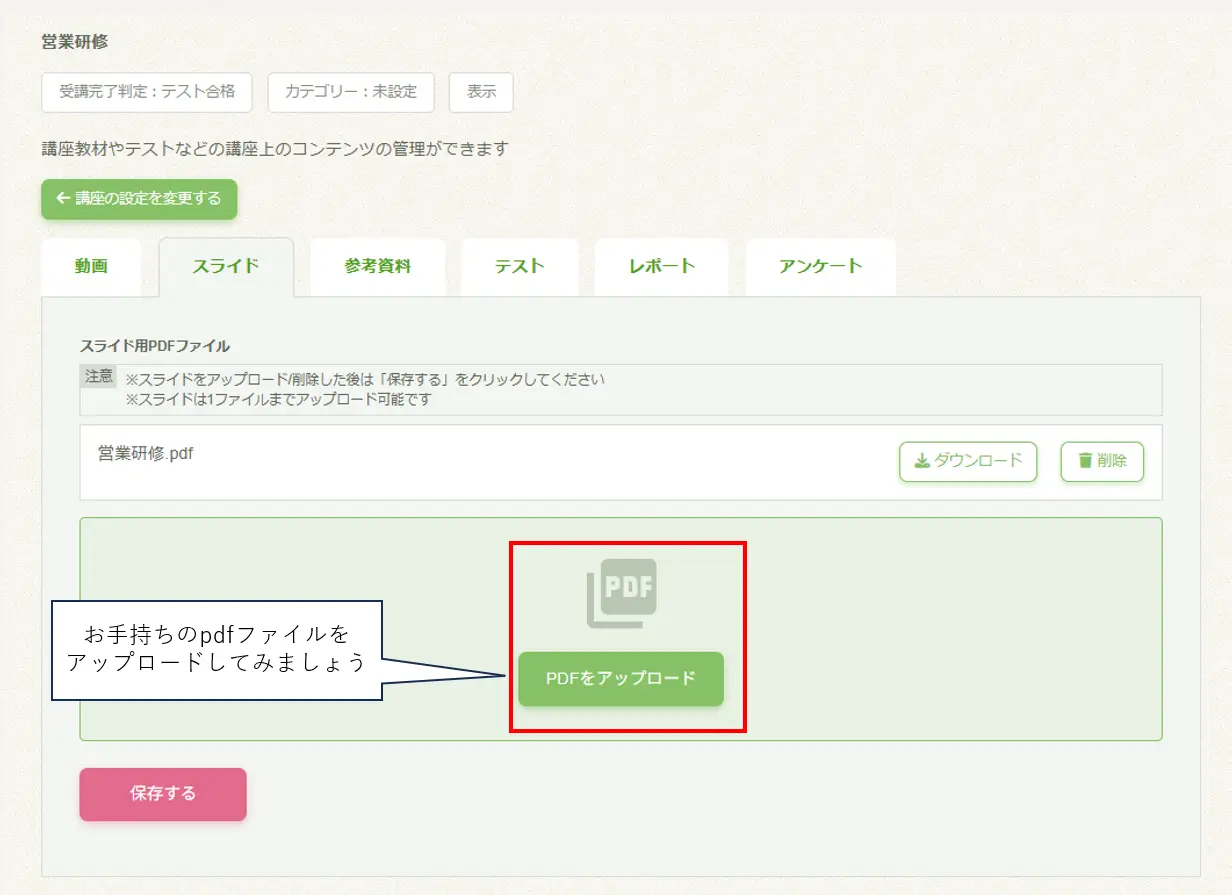Click the 表示 badge at the top
The height and width of the screenshot is (895, 1232).
tap(481, 92)
